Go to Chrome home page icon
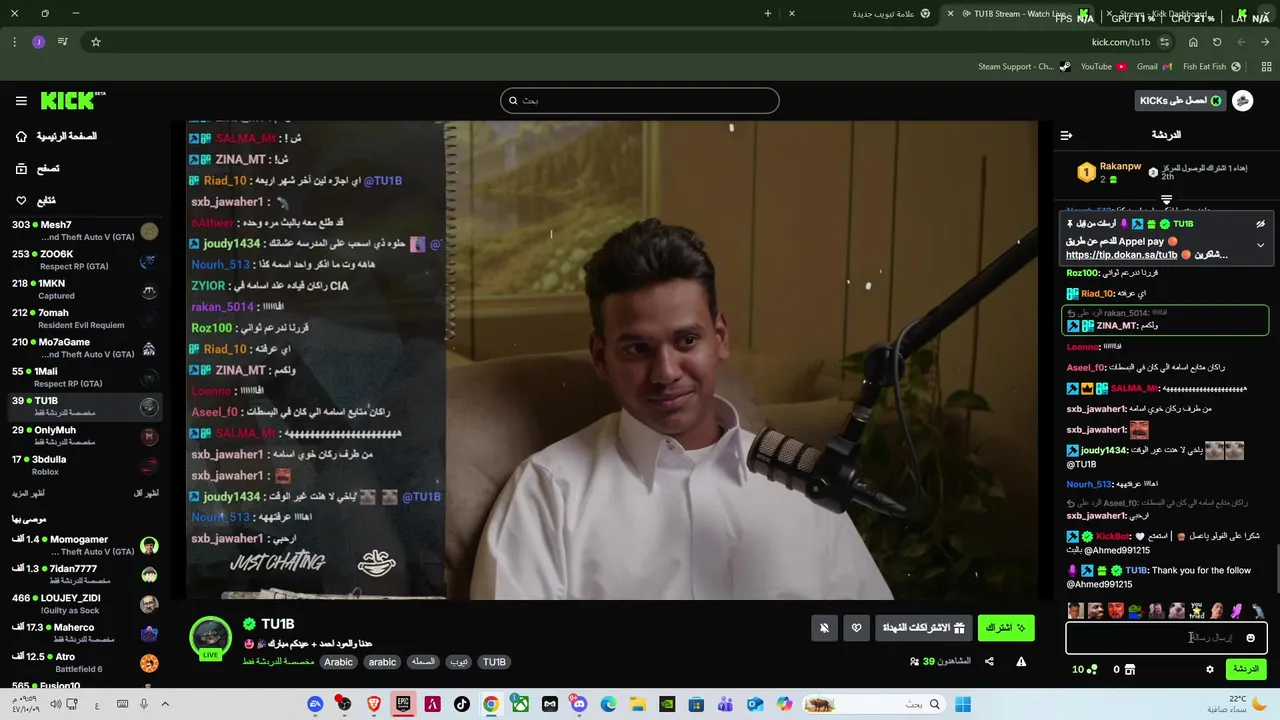1280x720 pixels. pyautogui.click(x=1193, y=42)
